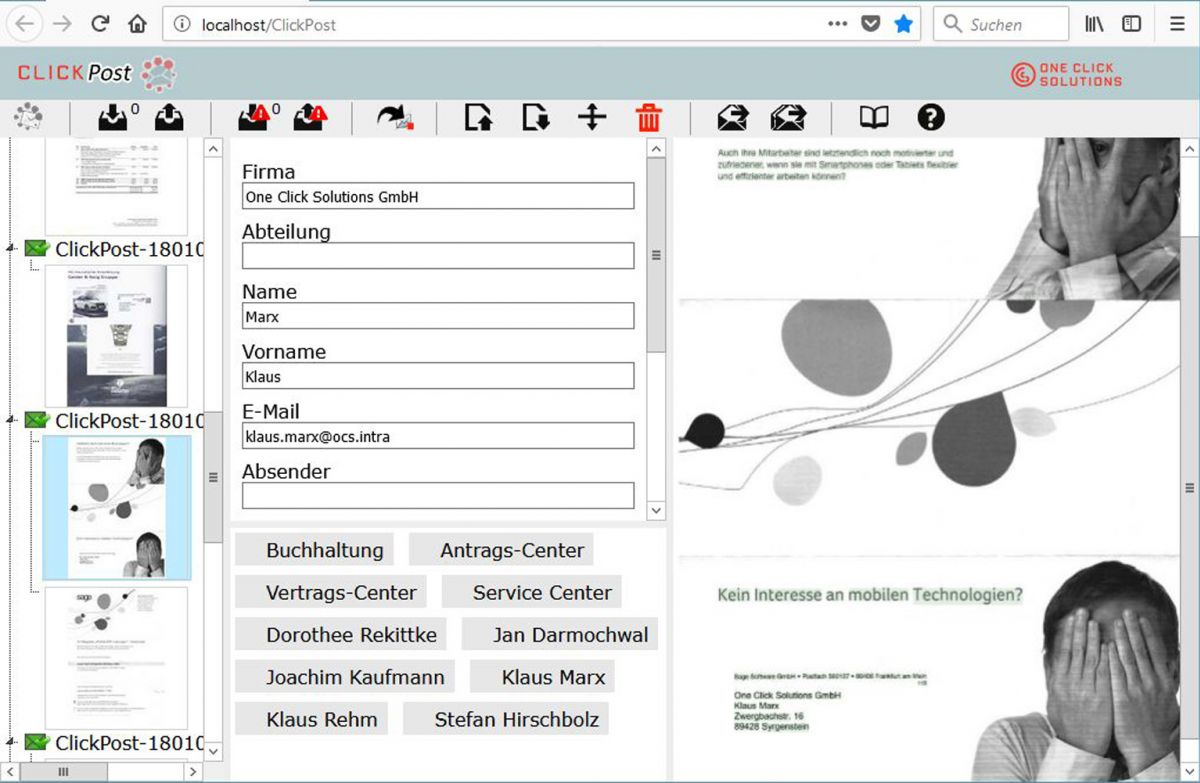Click the stacked envelopes send-all icon

[x=788, y=118]
